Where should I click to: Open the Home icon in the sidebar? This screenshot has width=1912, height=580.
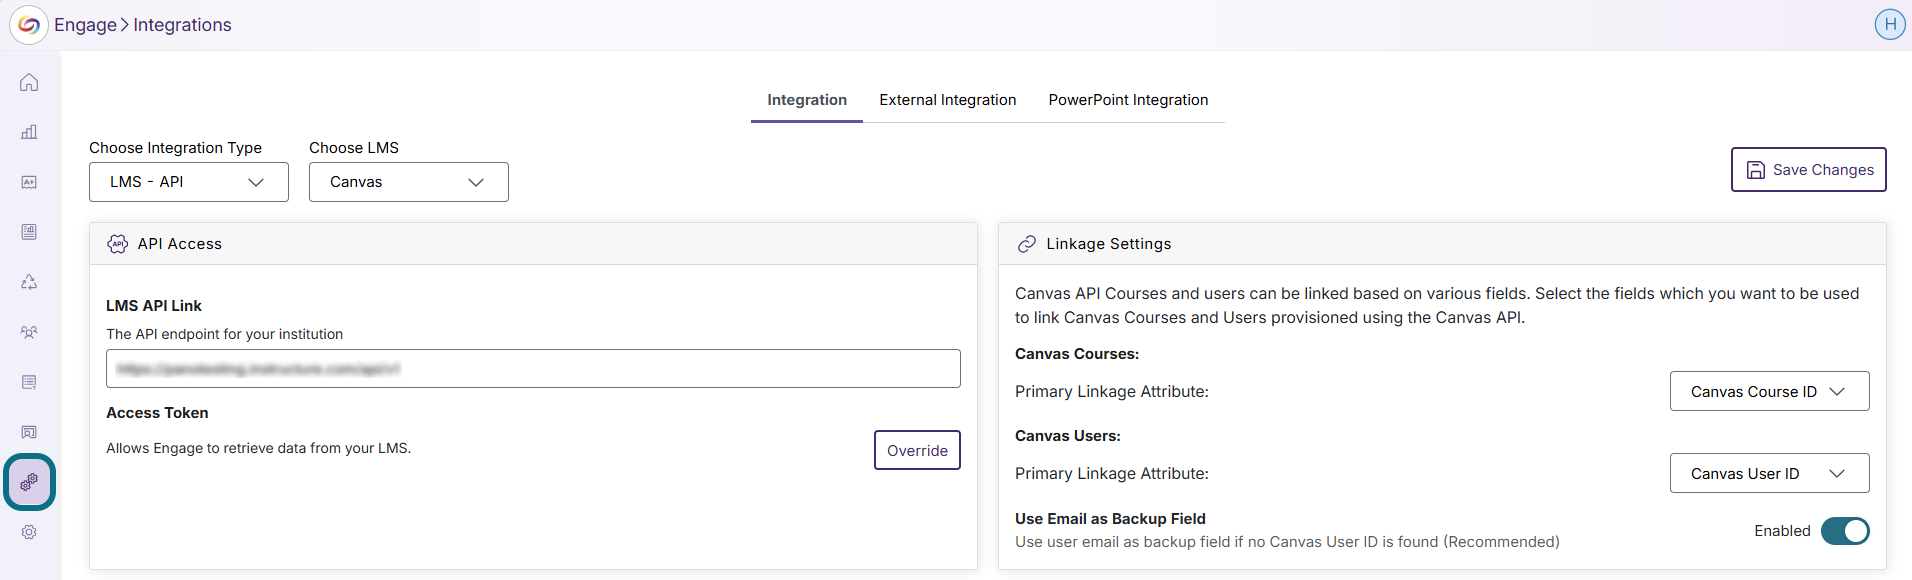[x=29, y=82]
